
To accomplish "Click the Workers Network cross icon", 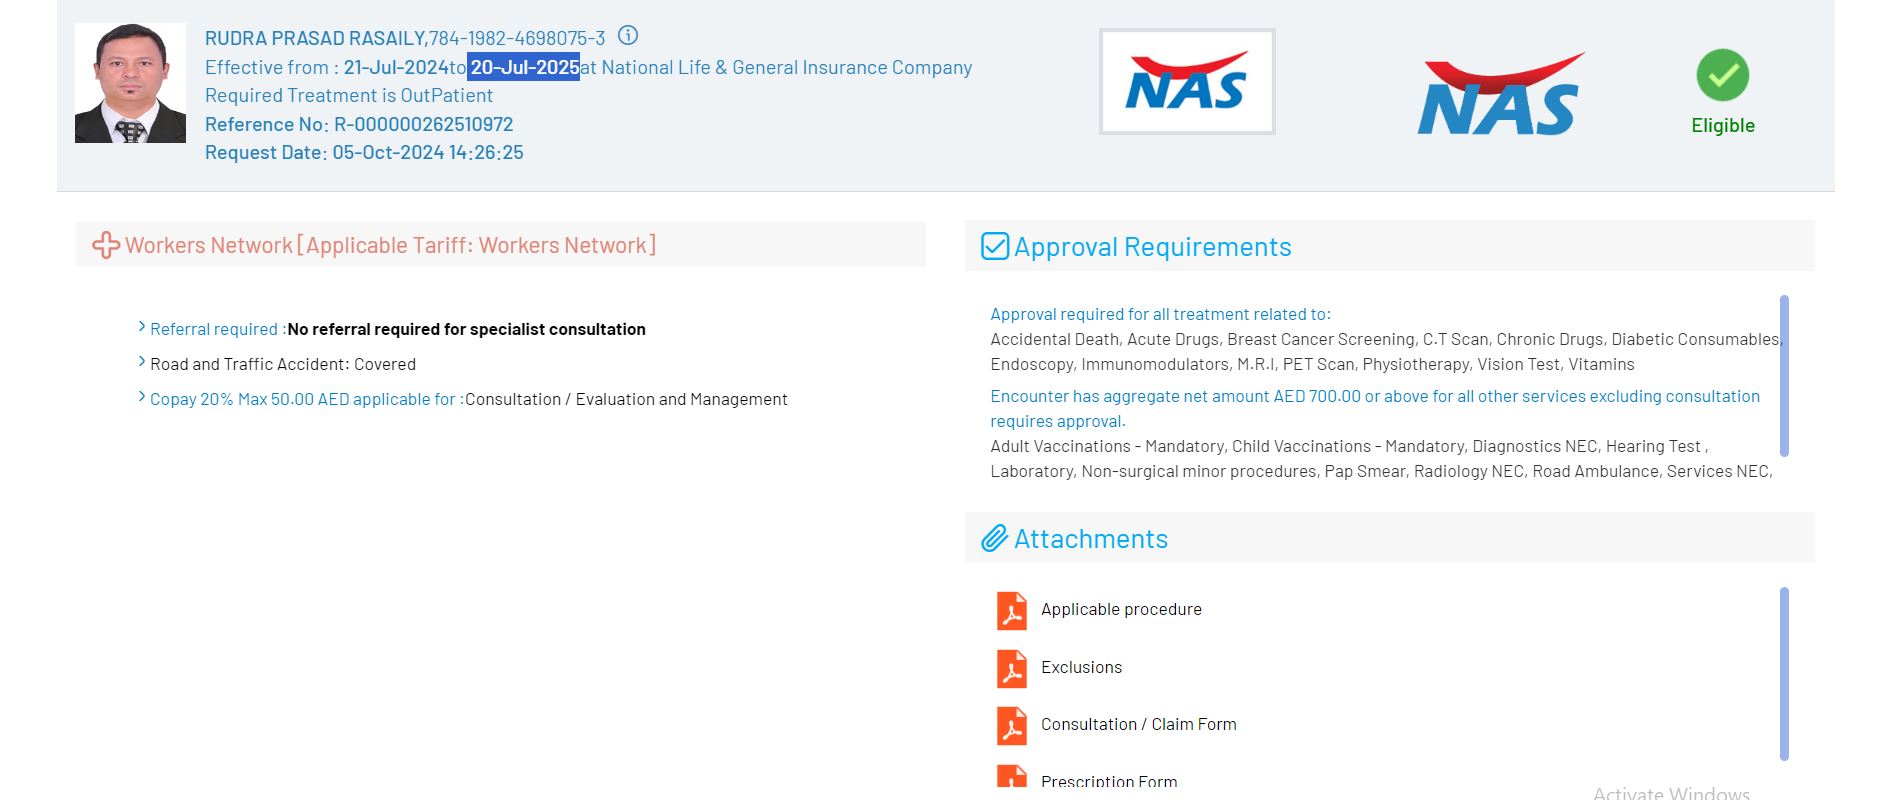I will 106,245.
